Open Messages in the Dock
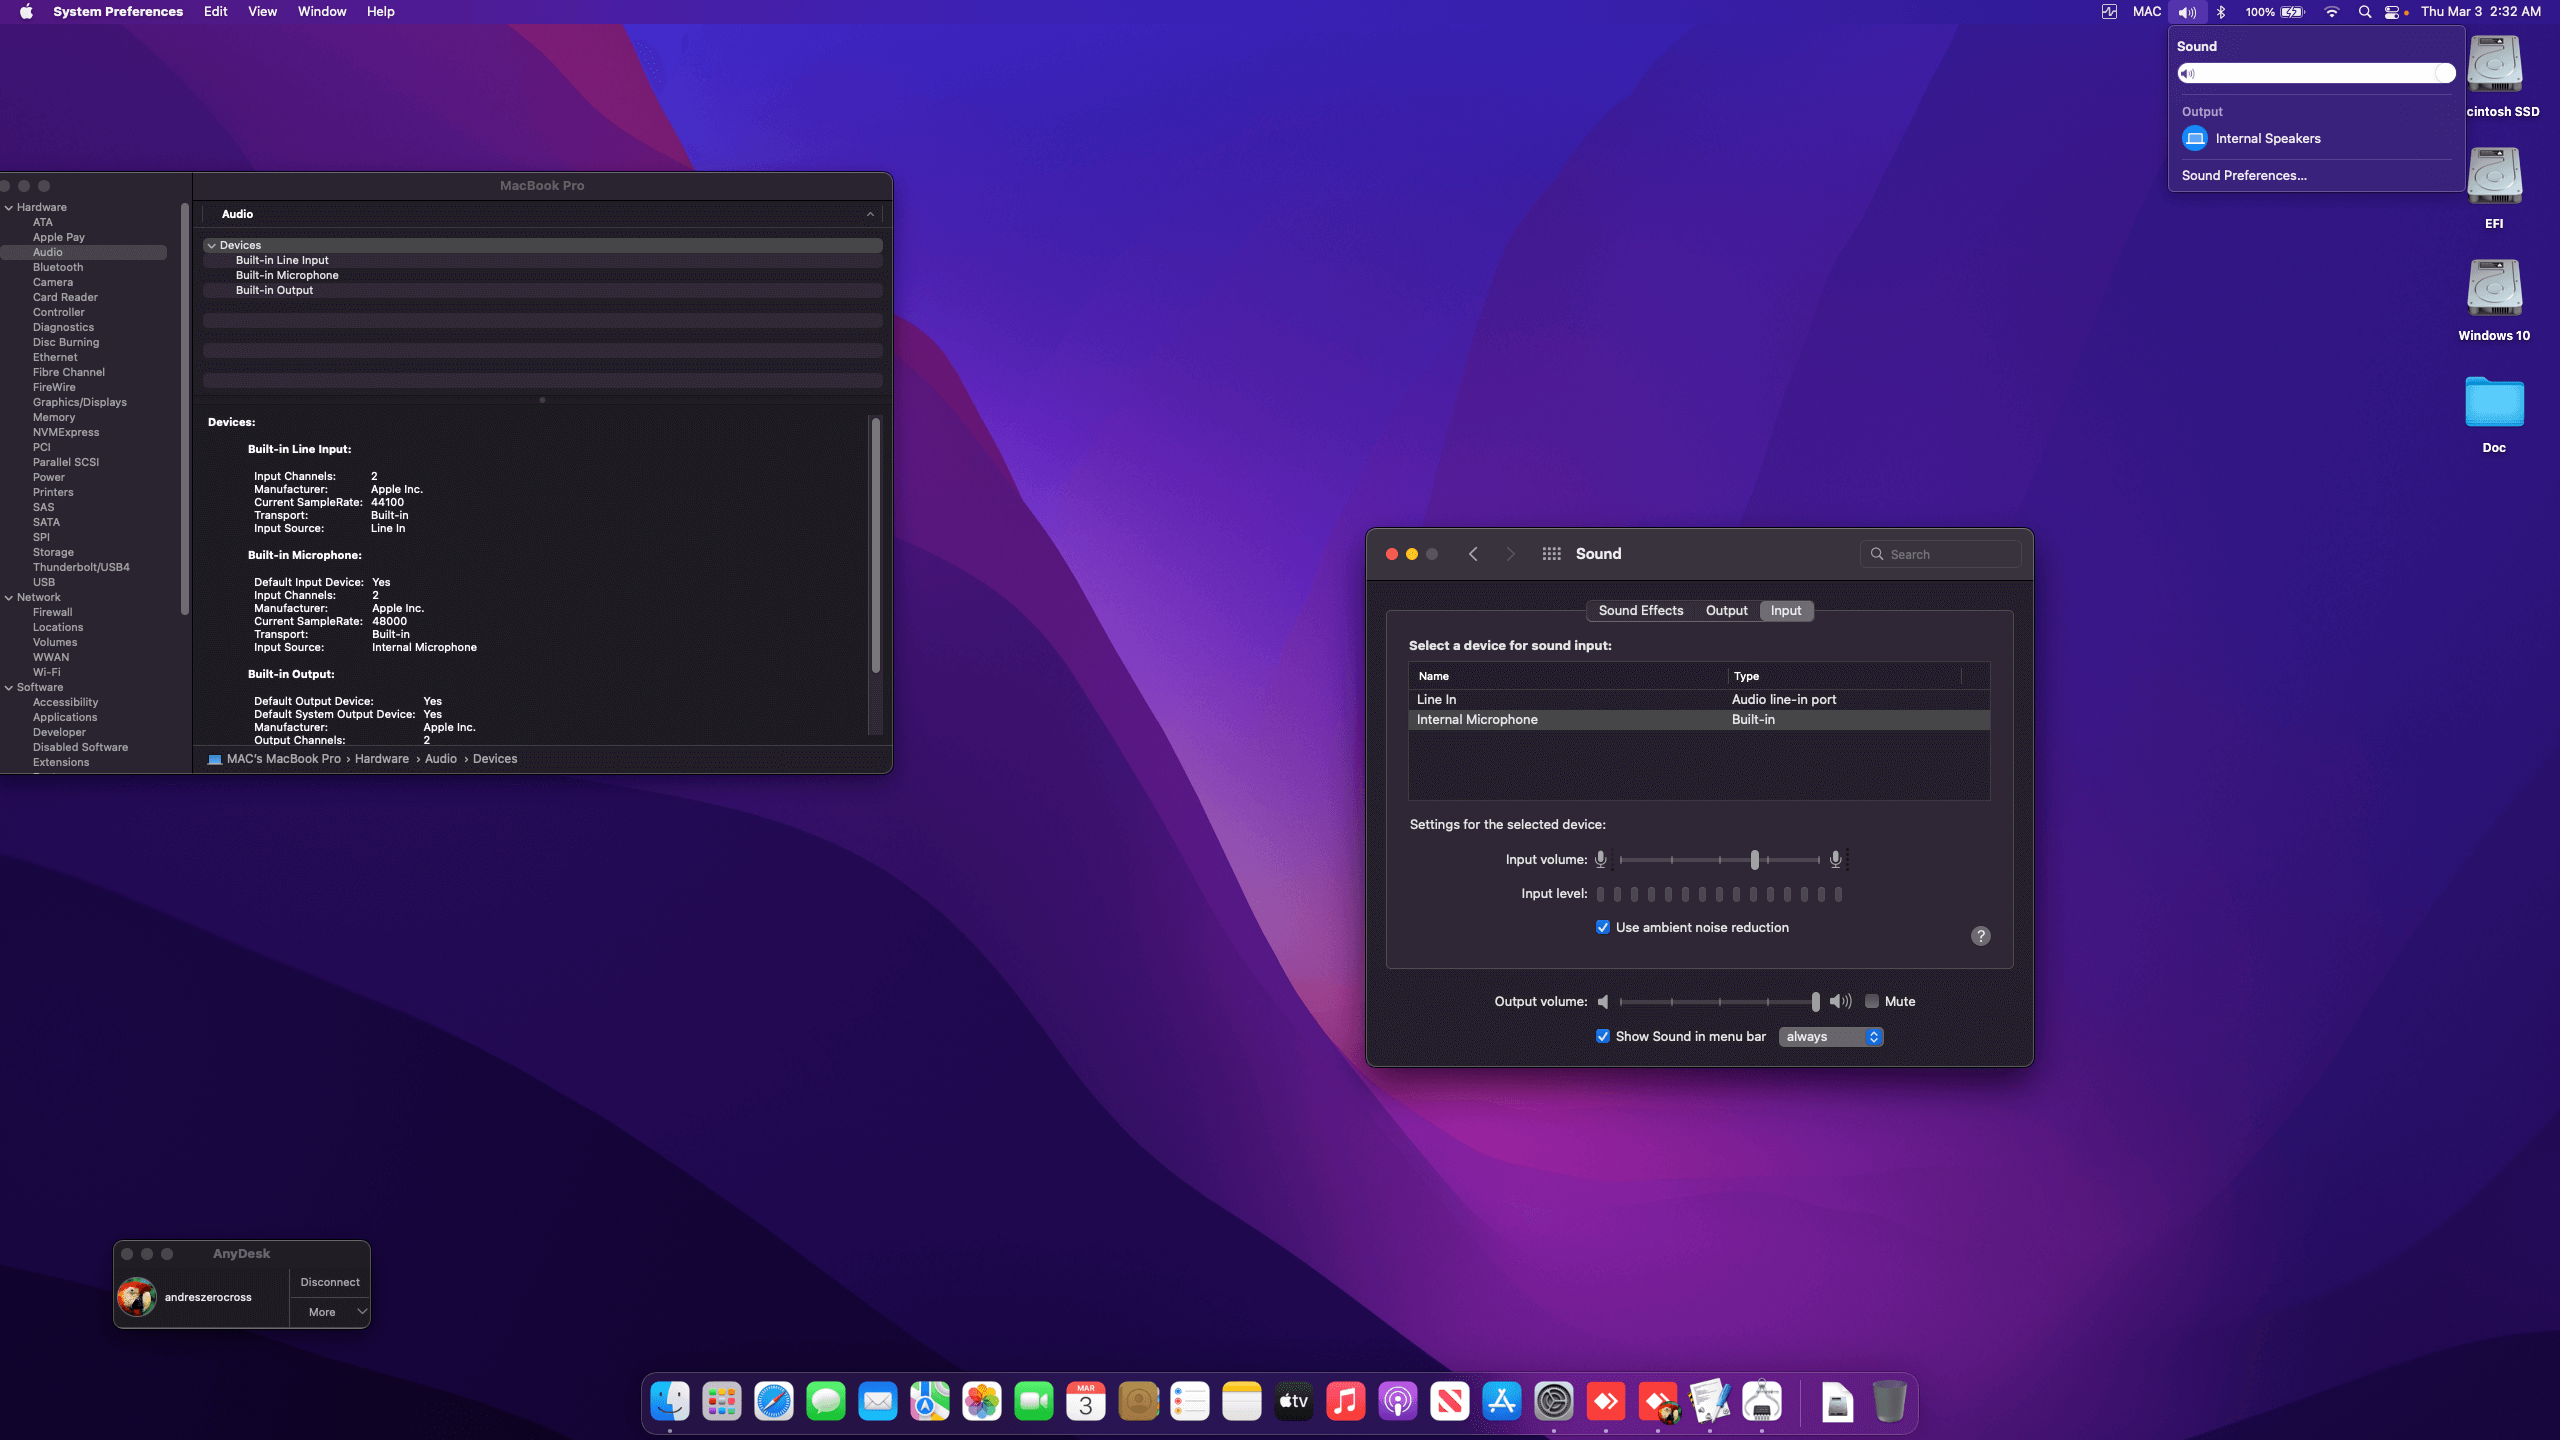 pyautogui.click(x=826, y=1402)
